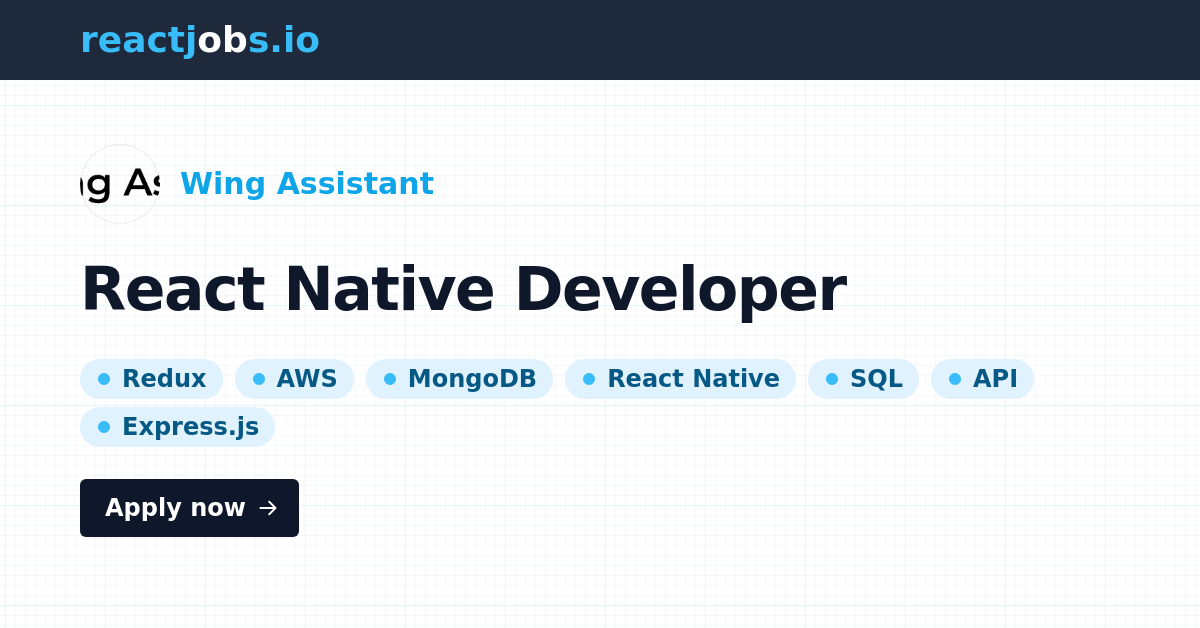Open the Wing Assistant company page
This screenshot has width=1200, height=628.
[307, 183]
